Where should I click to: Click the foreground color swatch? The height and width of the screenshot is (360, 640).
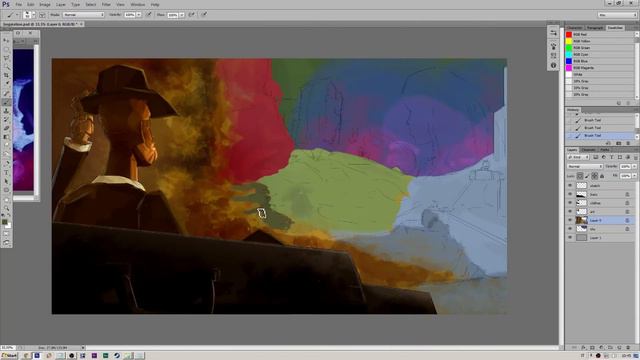[x=4, y=222]
